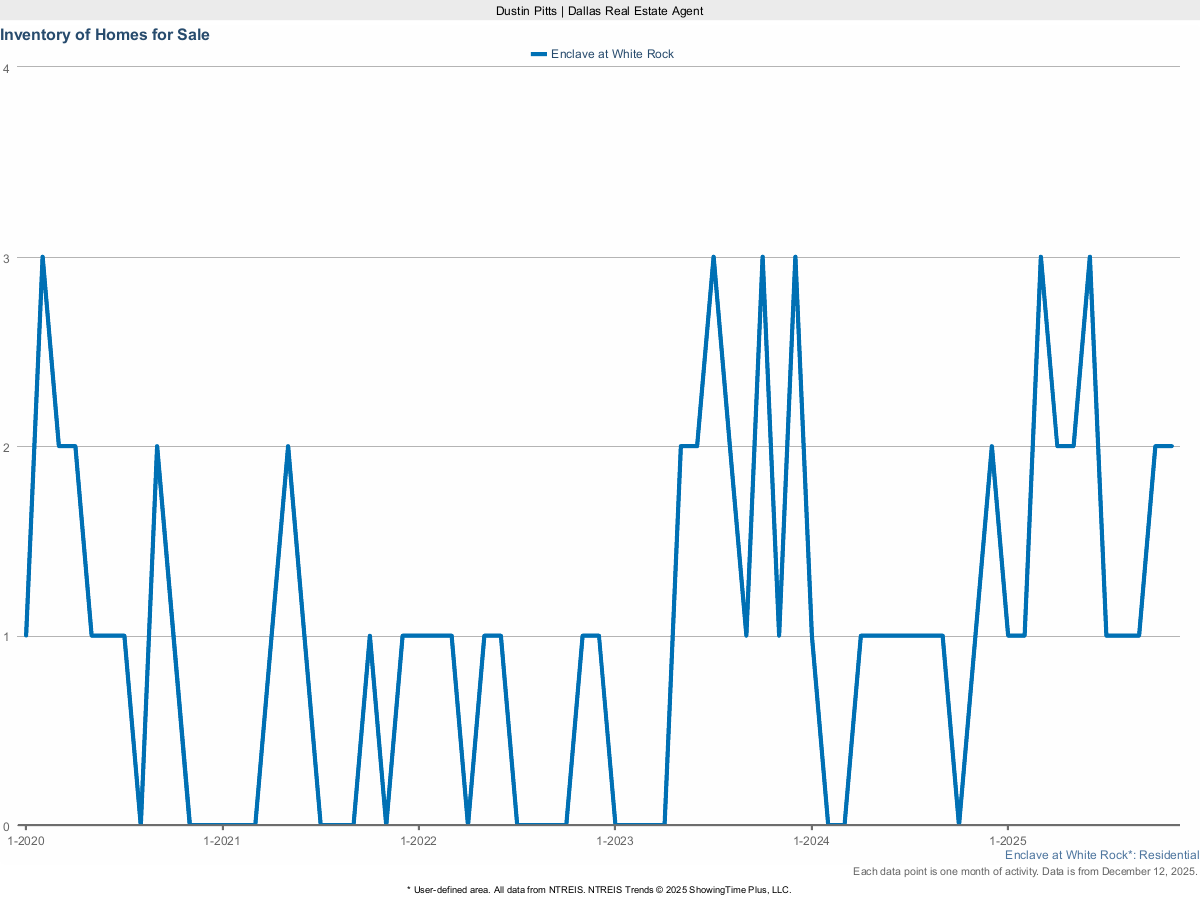This screenshot has height=900, width=1200.
Task: Click the Enclave at White Rock*: Residential footer text
Action: (1101, 855)
